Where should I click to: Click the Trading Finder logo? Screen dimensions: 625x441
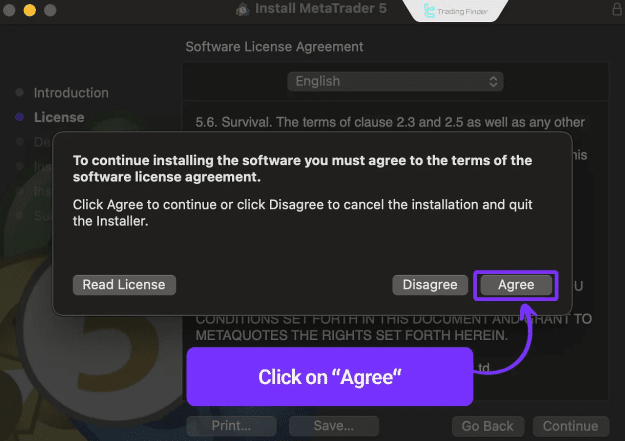click(x=455, y=11)
